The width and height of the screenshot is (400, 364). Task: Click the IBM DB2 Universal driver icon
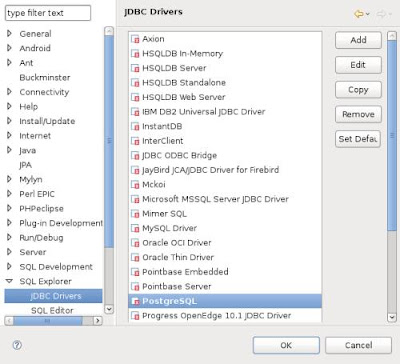coord(135,112)
